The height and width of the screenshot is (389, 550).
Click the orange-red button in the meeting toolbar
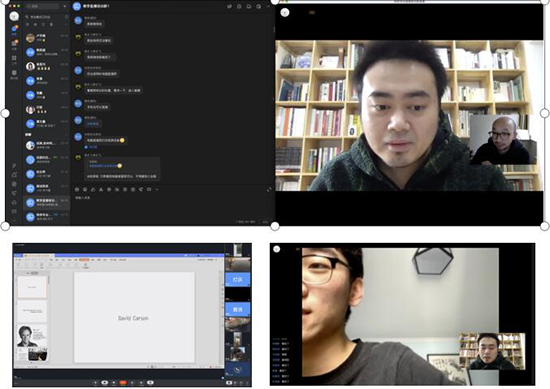click(123, 383)
